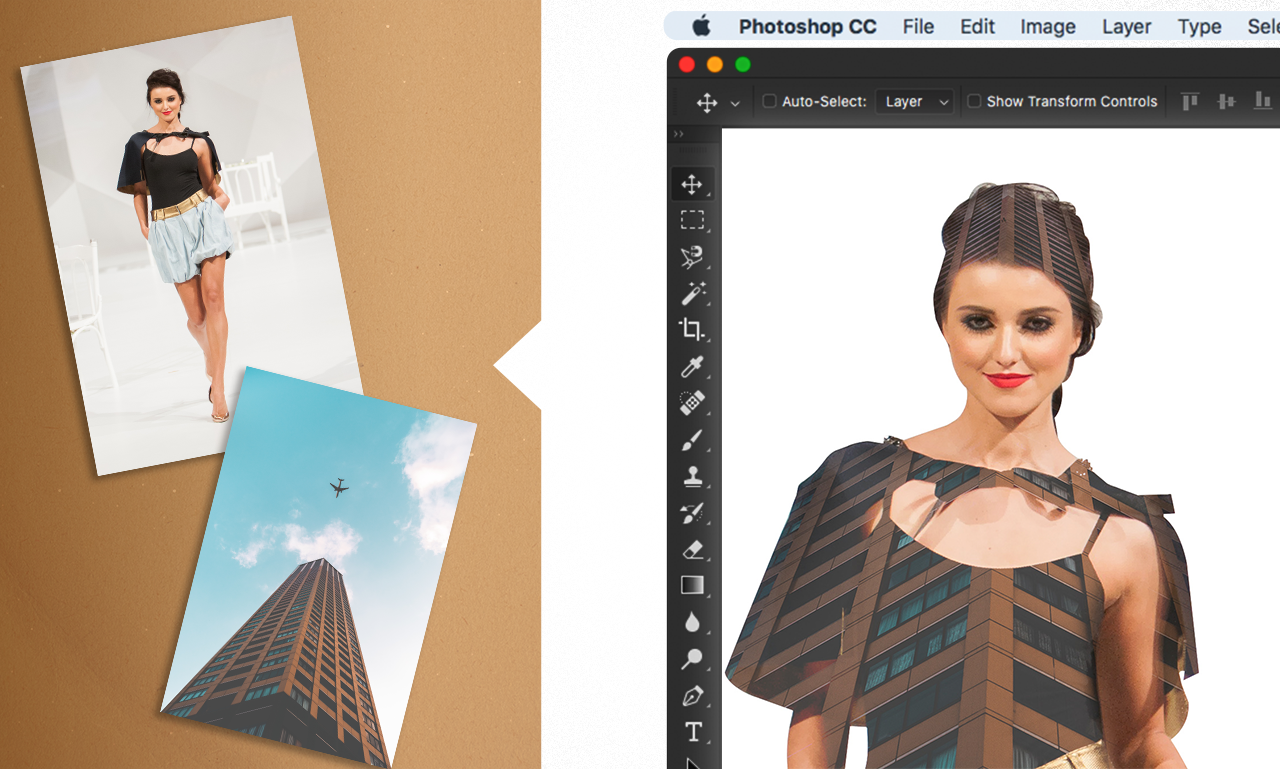Open the Edit menu

977,27
